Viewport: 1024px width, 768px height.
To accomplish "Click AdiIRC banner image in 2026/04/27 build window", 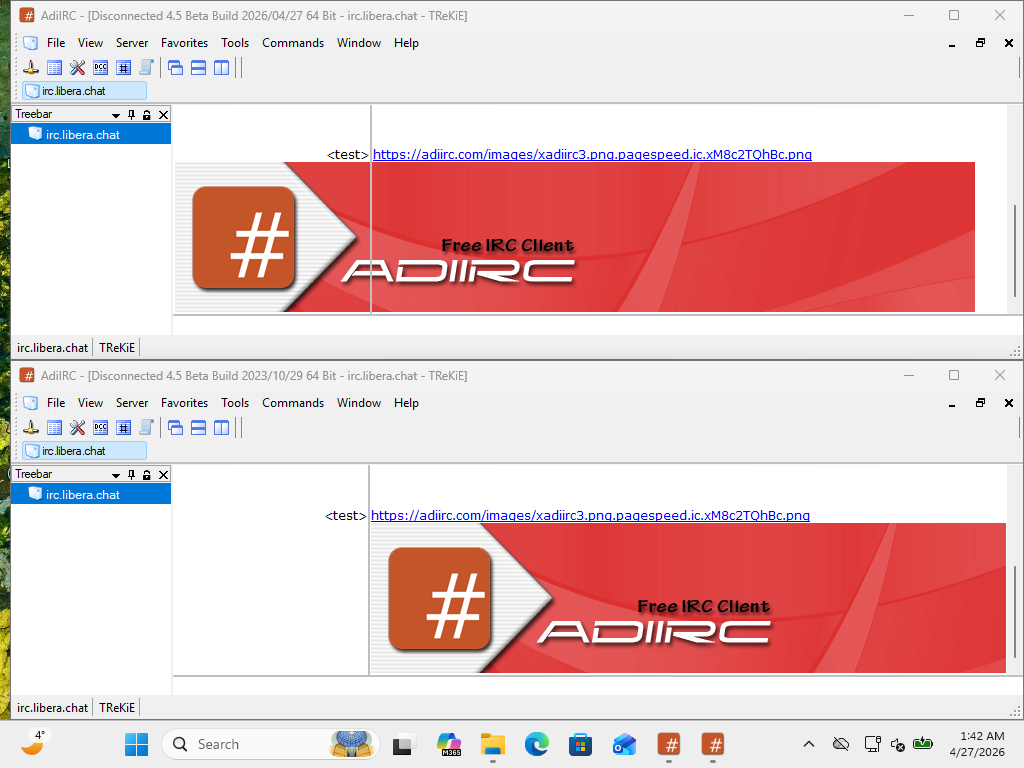I will click(575, 237).
